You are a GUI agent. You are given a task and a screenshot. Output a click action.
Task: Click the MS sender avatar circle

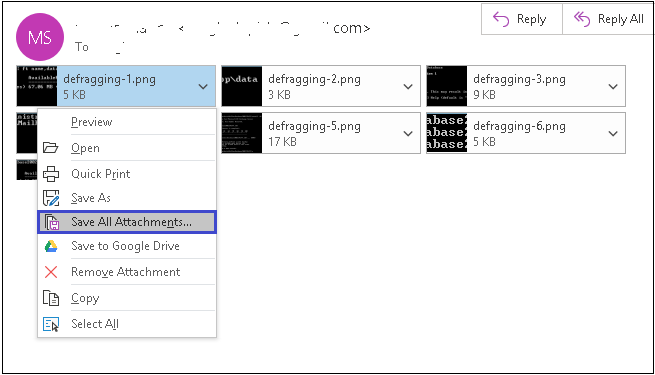click(40, 37)
